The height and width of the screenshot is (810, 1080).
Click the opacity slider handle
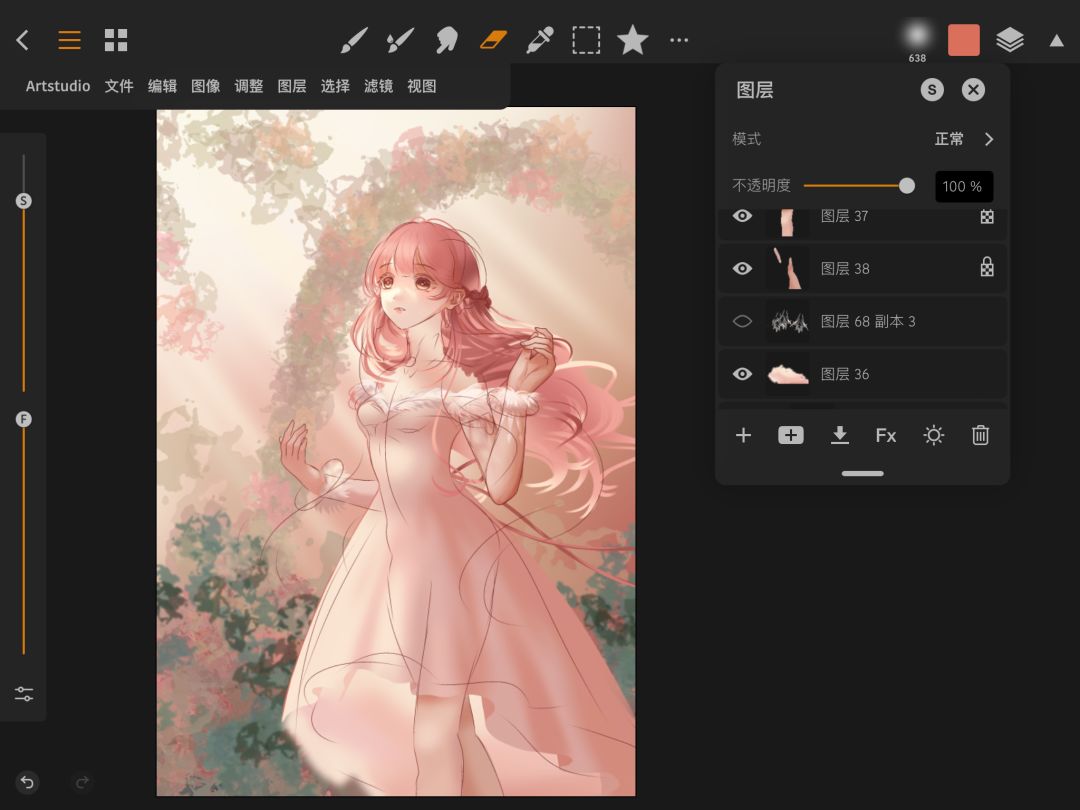(907, 185)
